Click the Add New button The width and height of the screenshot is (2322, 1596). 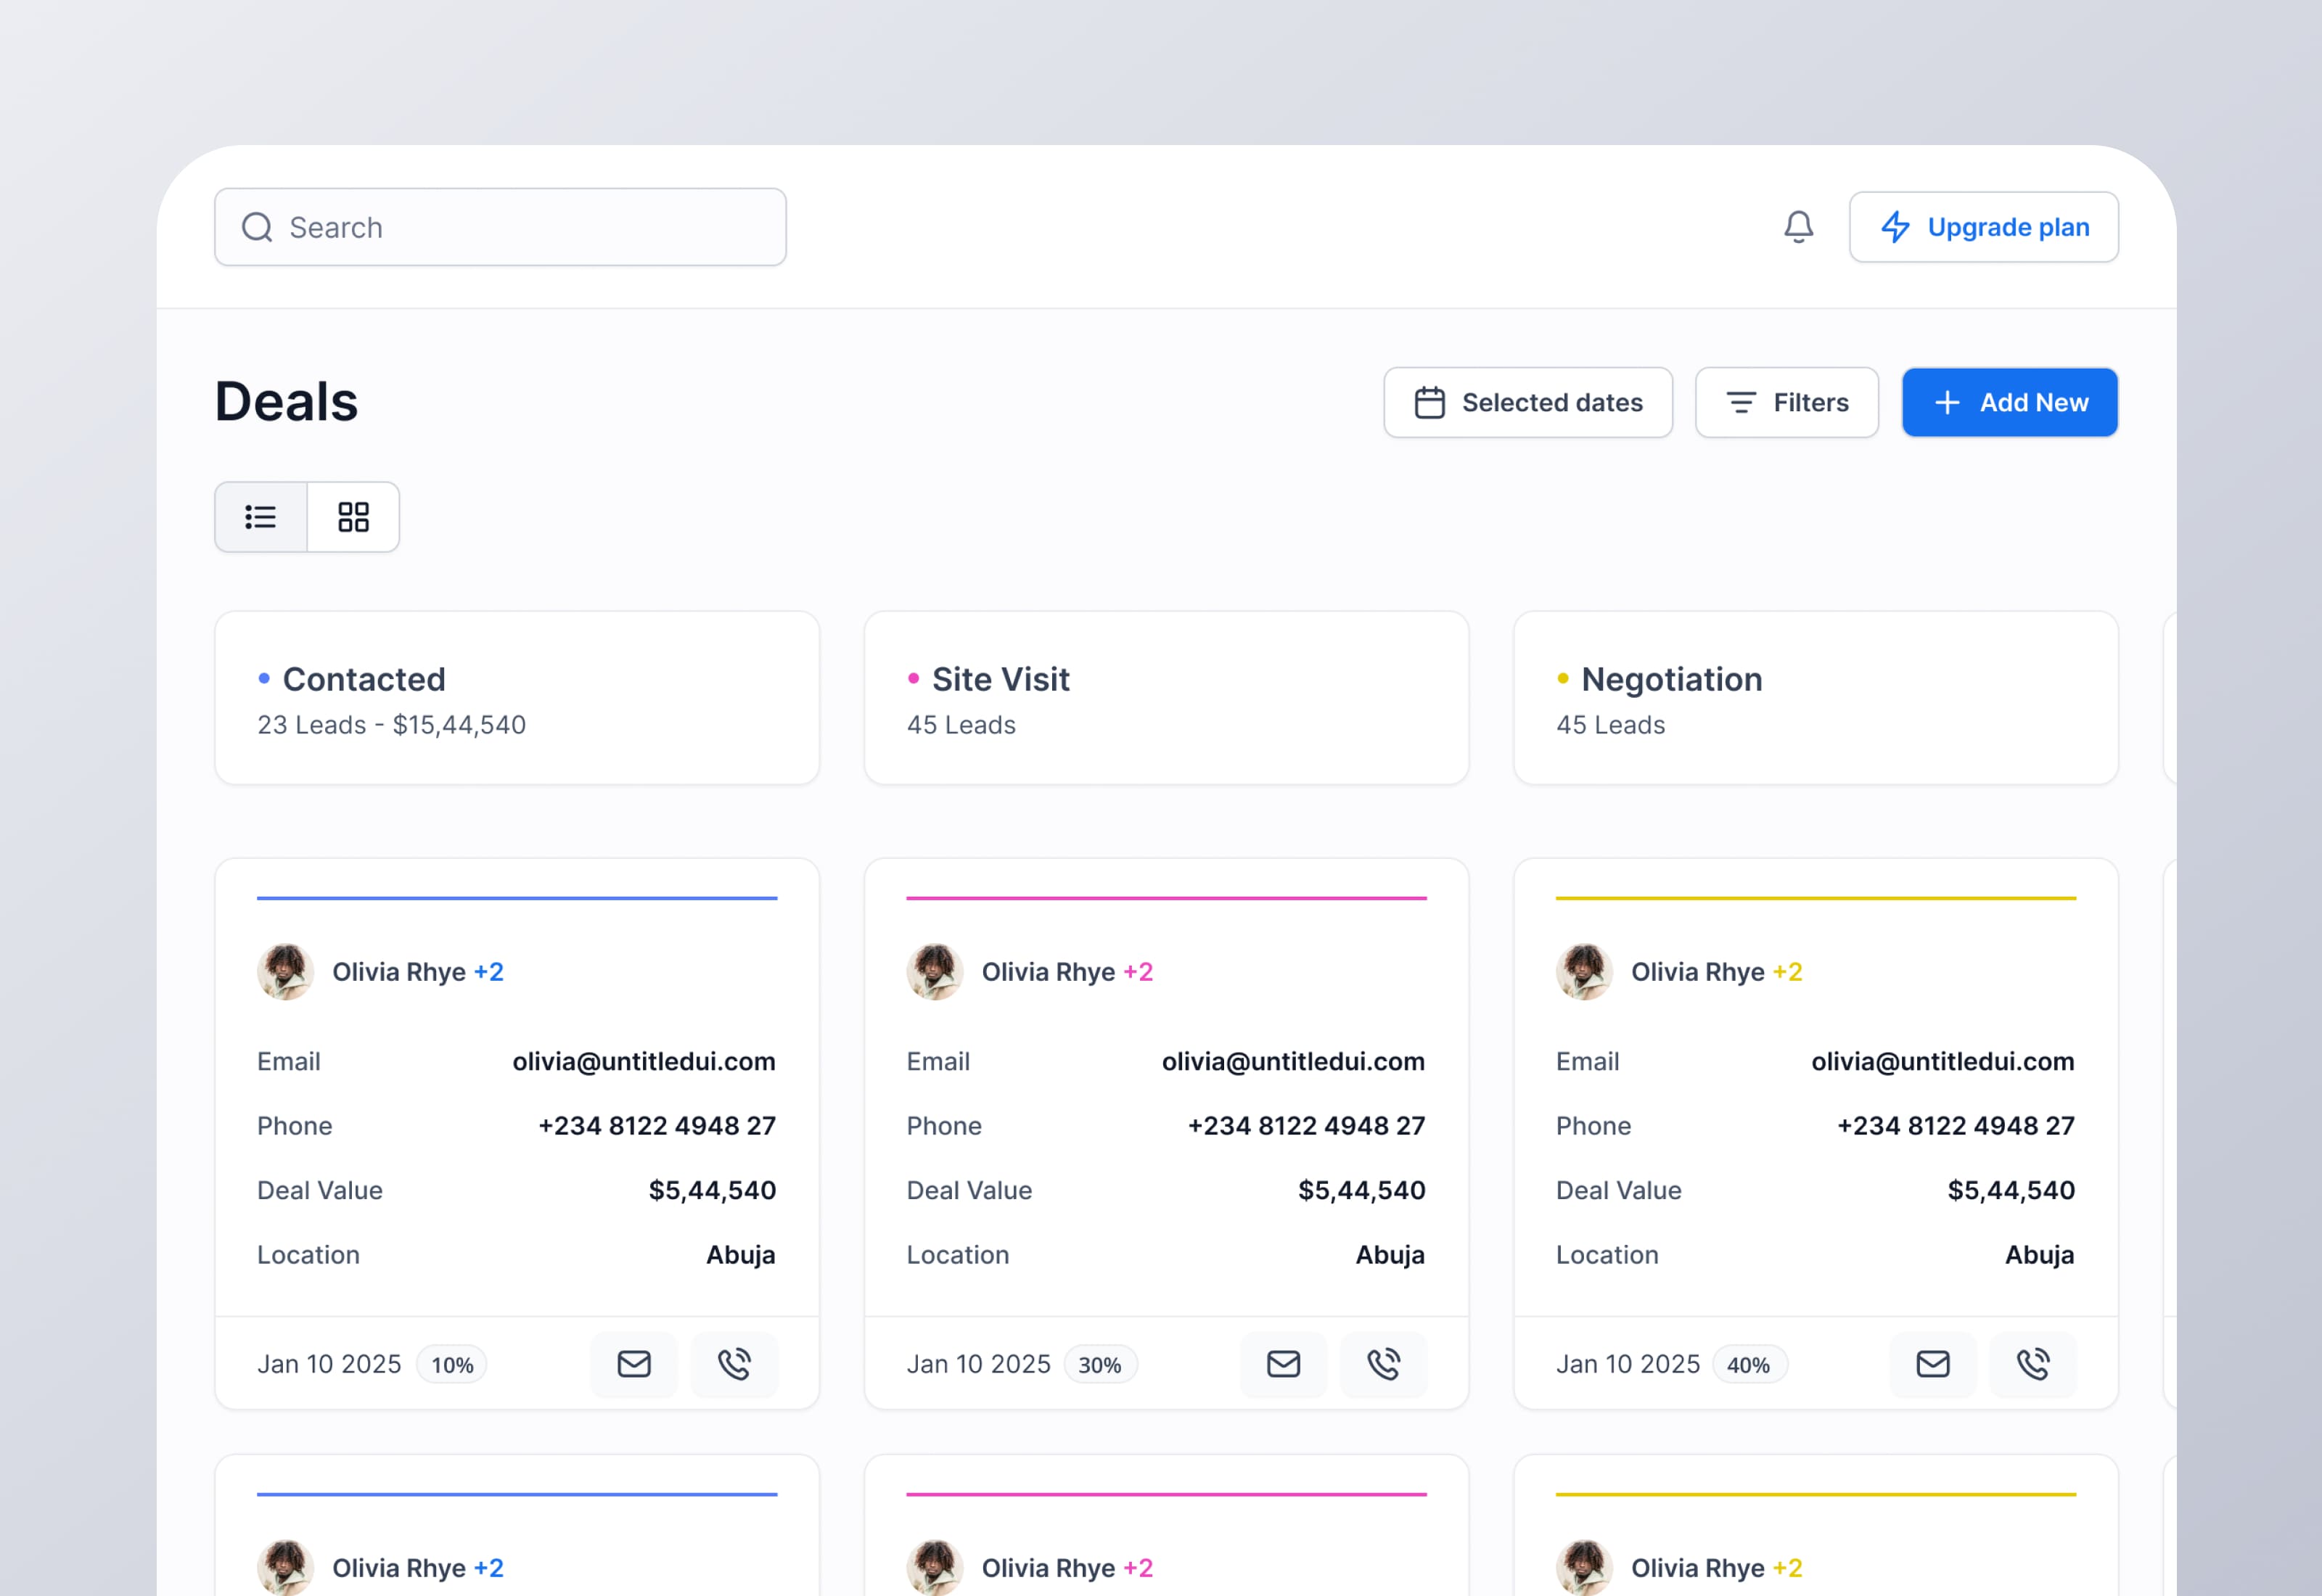pos(2009,402)
